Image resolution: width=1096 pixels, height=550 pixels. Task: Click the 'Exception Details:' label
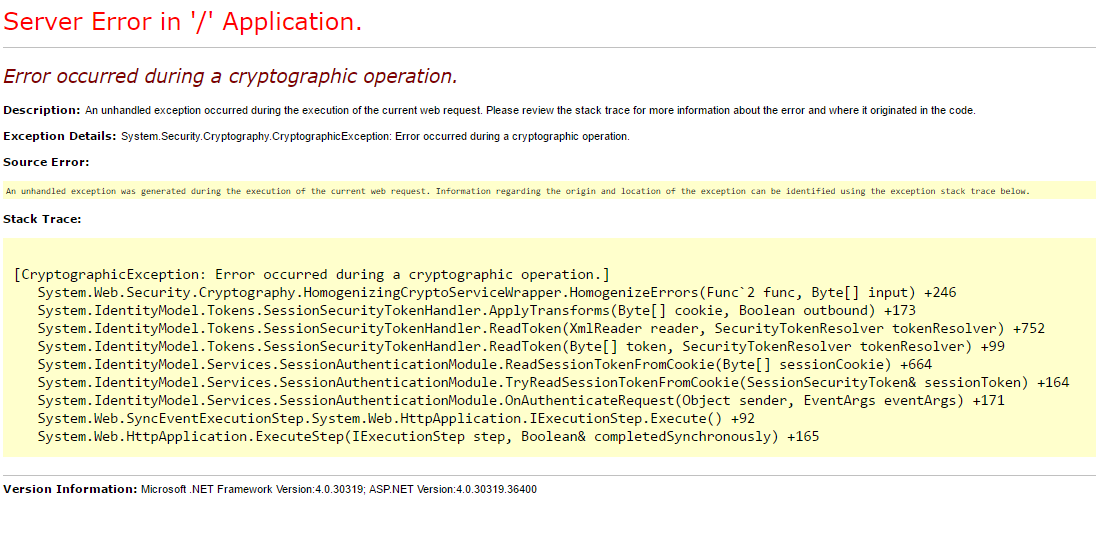point(60,136)
